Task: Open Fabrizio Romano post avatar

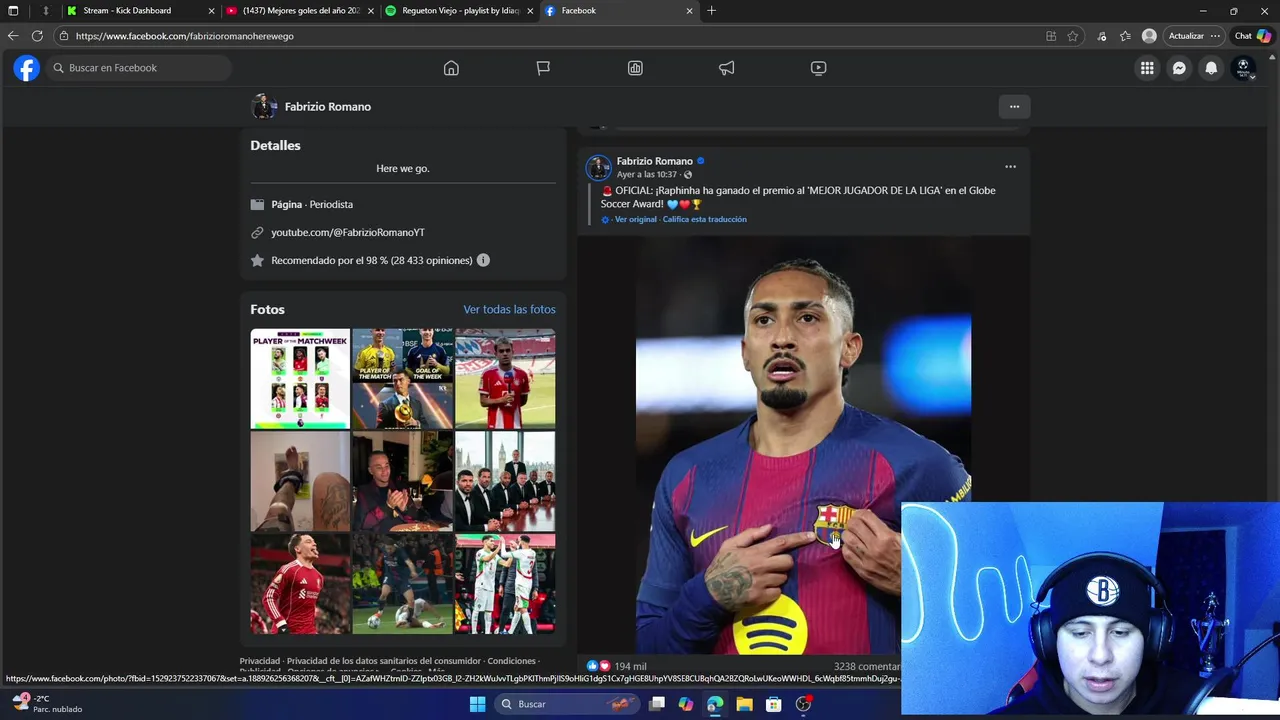Action: [598, 167]
